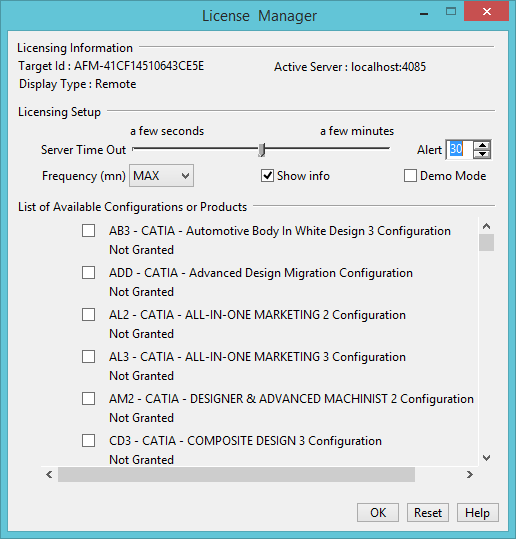The image size is (516, 539).
Task: Click the vertical scrollbar thumb
Action: click(x=486, y=242)
